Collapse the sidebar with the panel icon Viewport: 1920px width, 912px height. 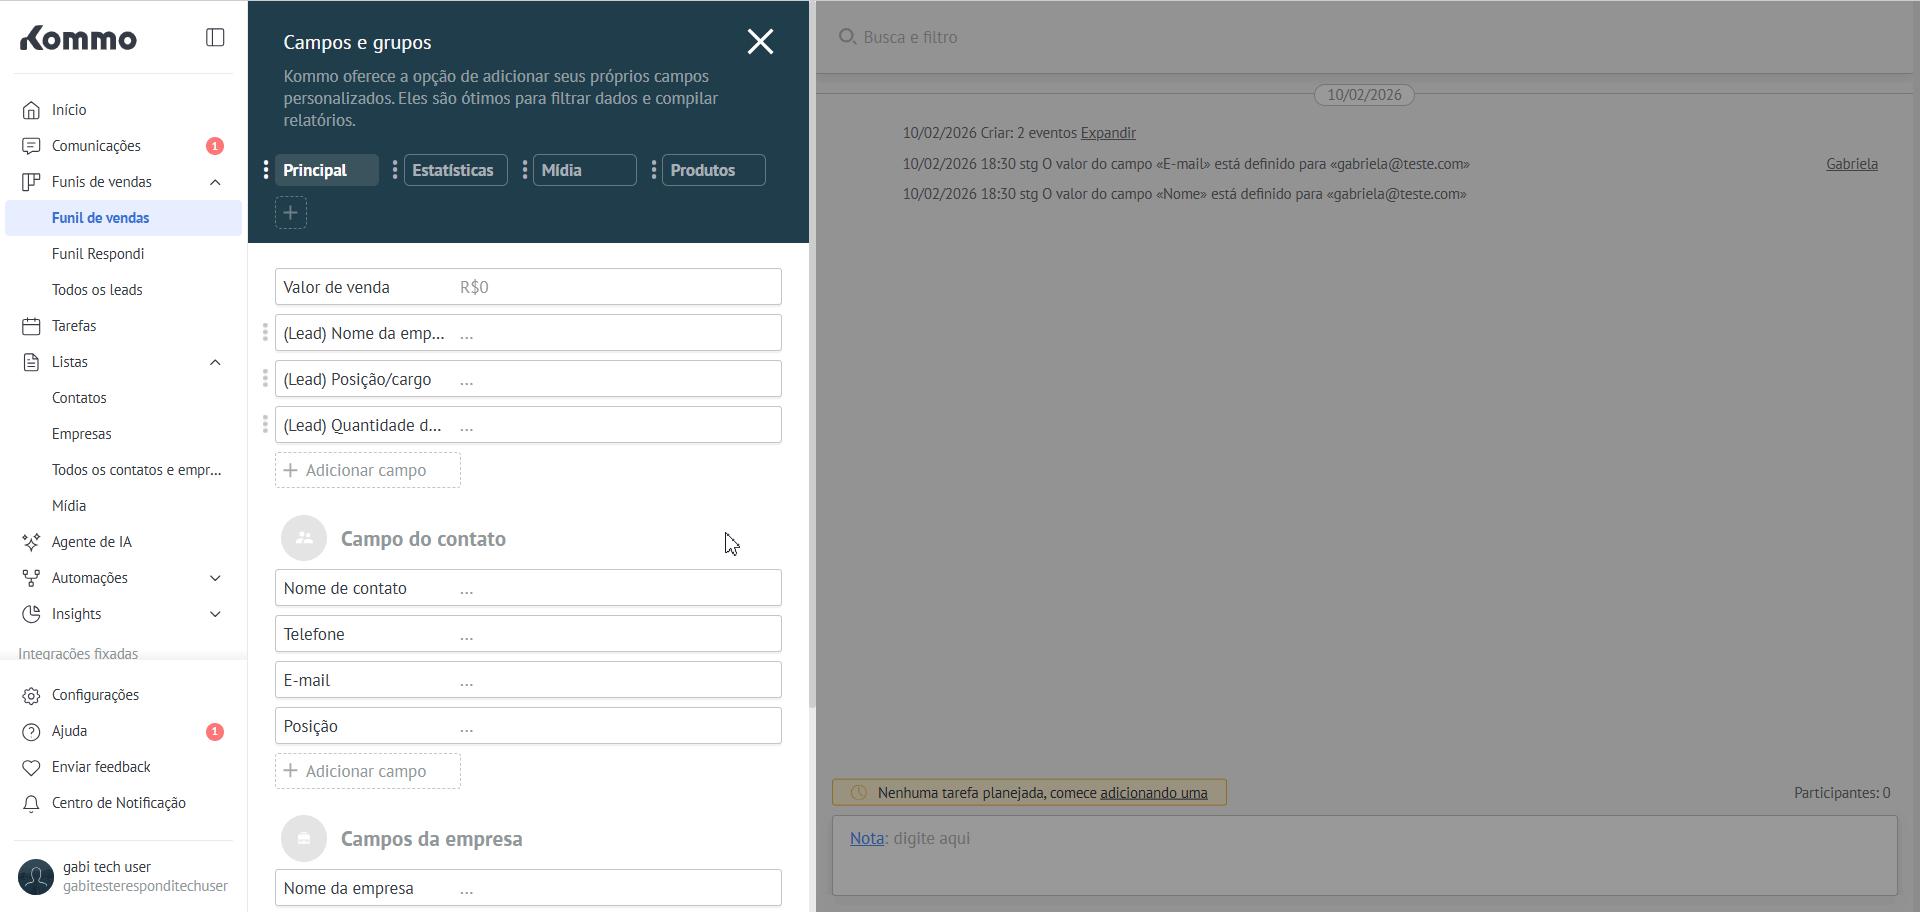(215, 37)
